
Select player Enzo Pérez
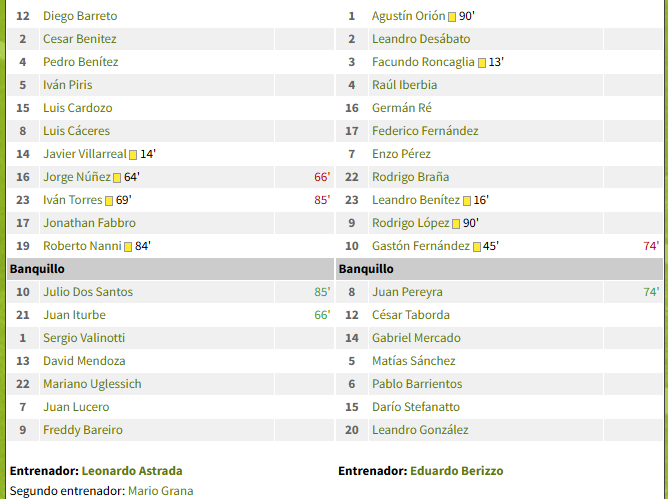point(401,154)
